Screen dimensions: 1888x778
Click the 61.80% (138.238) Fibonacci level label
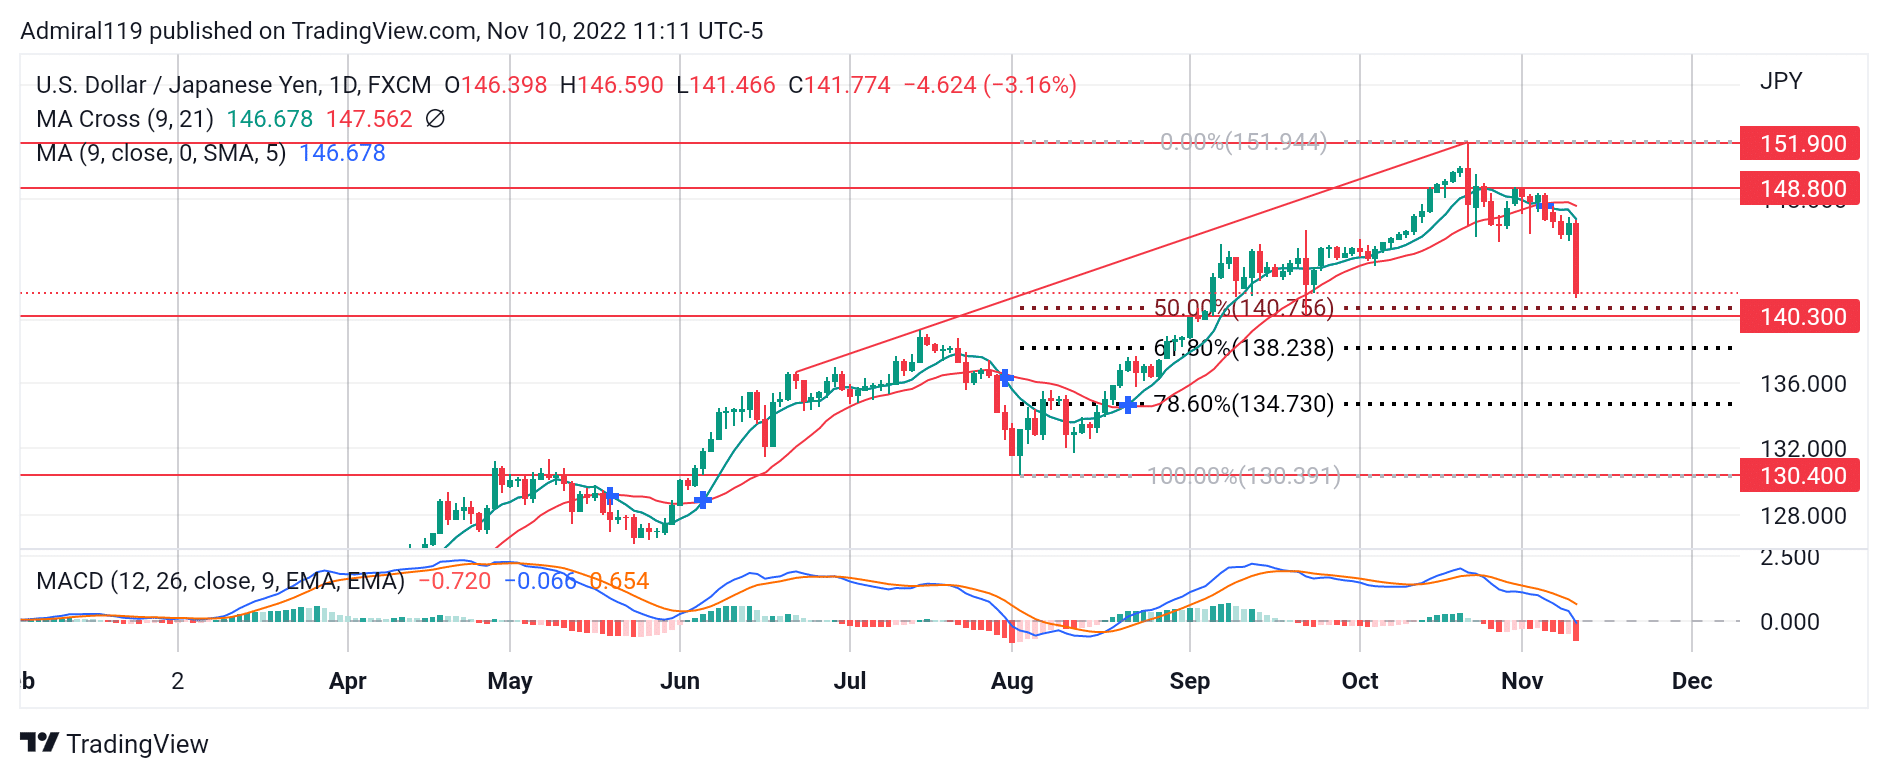[x=1243, y=348]
